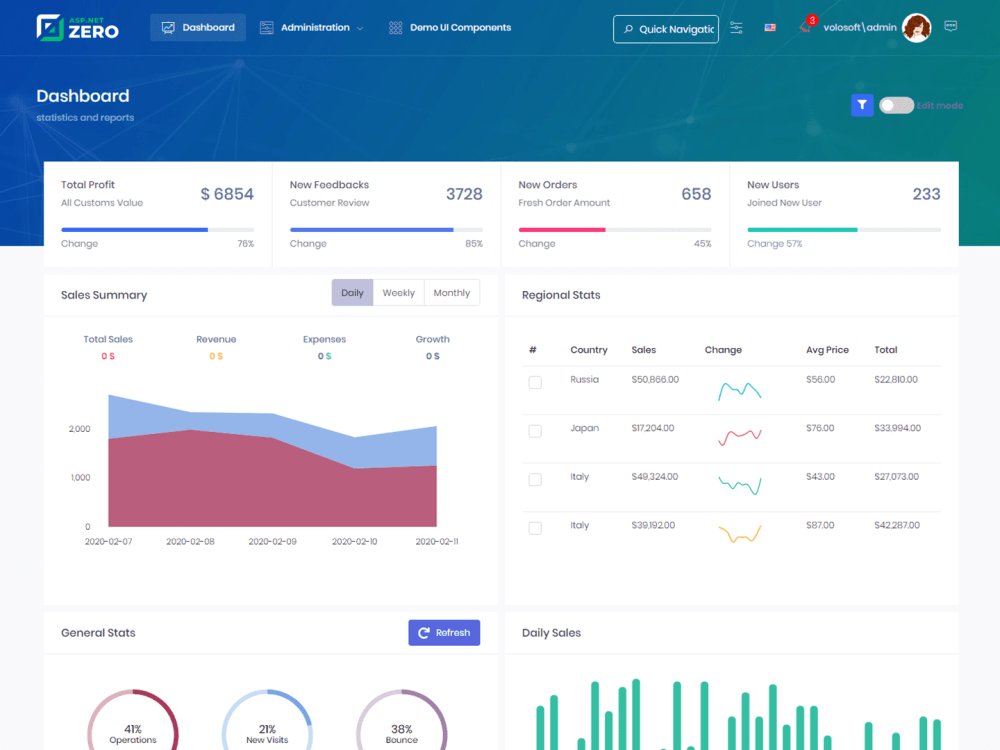Click the New Feedbacks progress bar

[386, 230]
